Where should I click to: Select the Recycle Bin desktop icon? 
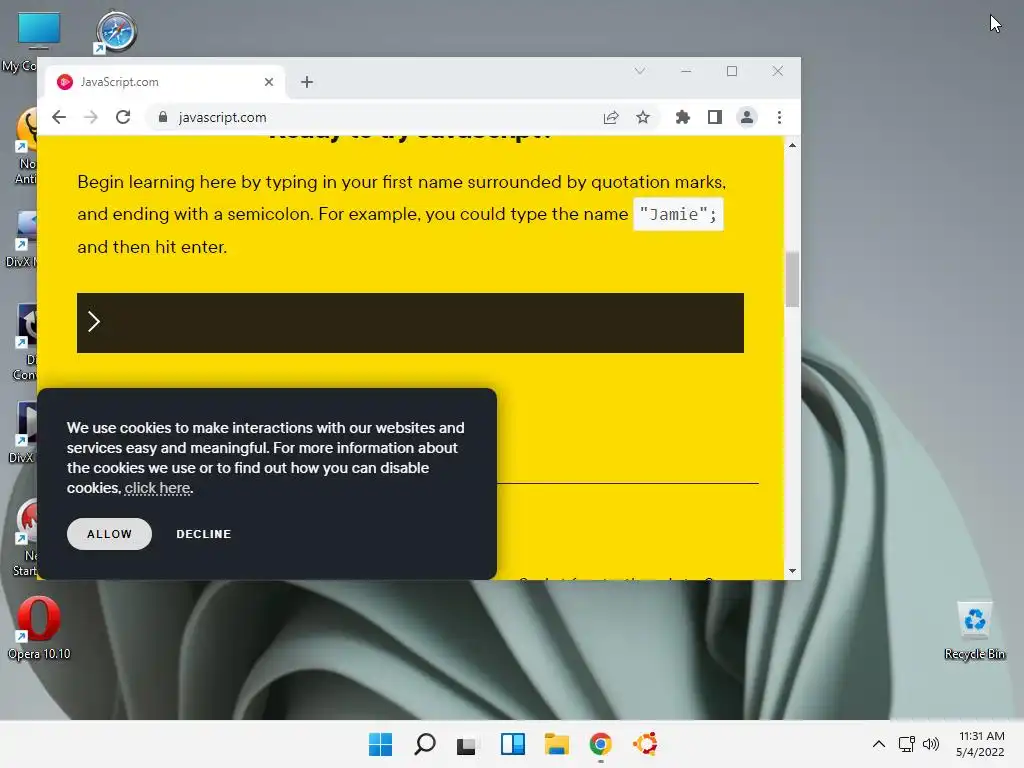pyautogui.click(x=974, y=631)
